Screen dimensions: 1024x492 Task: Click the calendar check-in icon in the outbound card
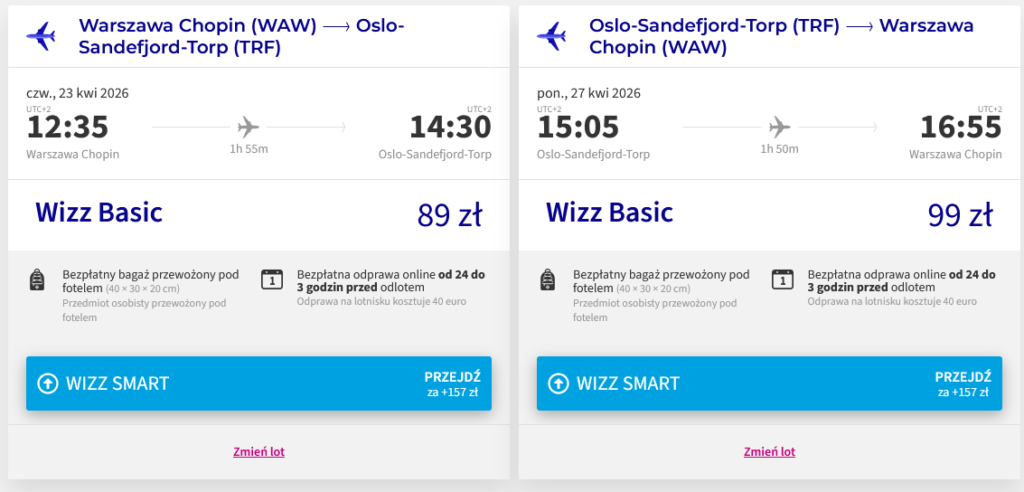(x=272, y=280)
